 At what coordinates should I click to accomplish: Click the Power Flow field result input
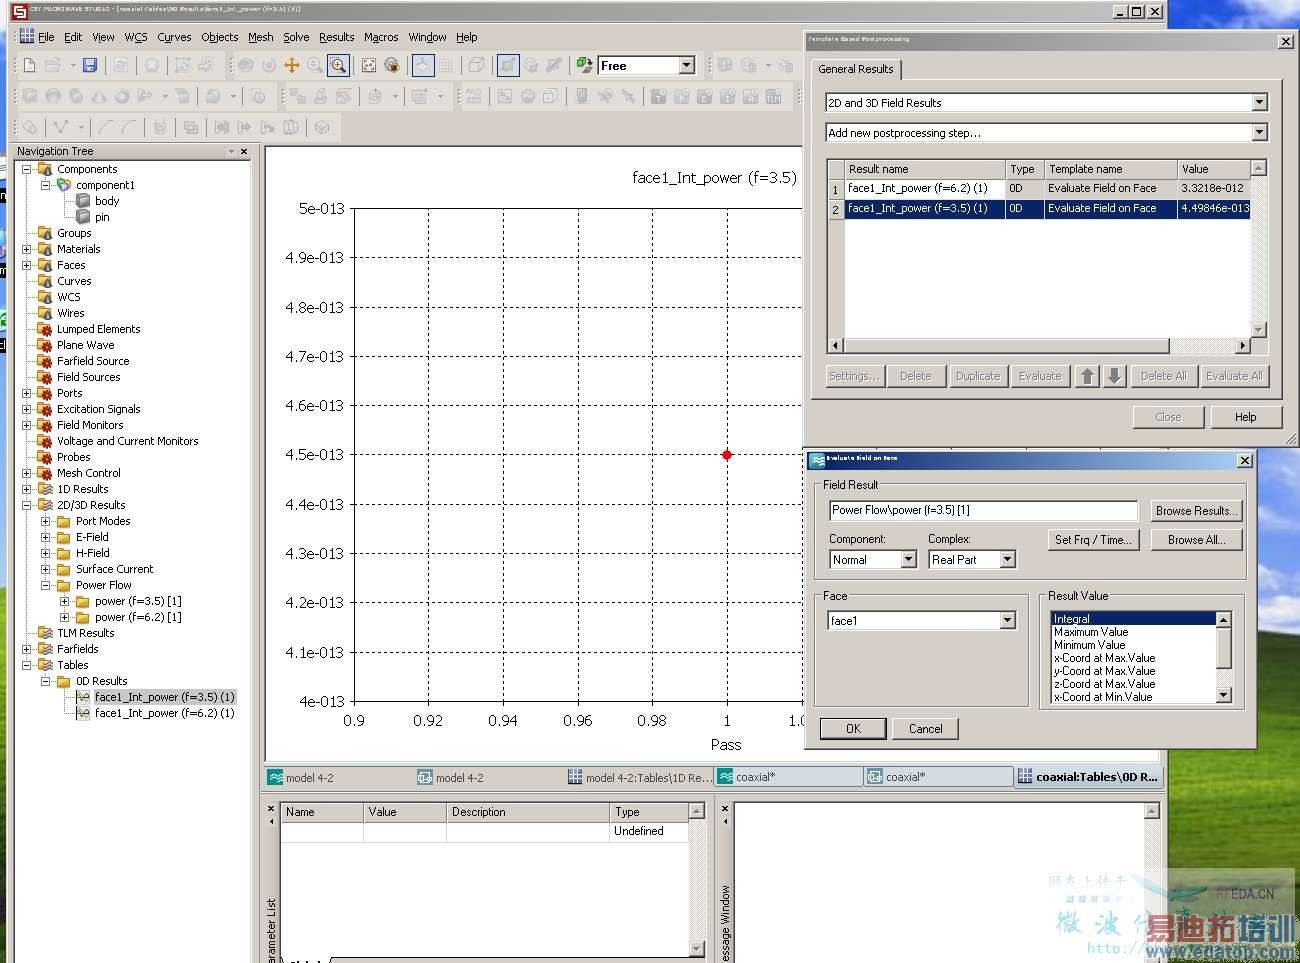(x=983, y=510)
